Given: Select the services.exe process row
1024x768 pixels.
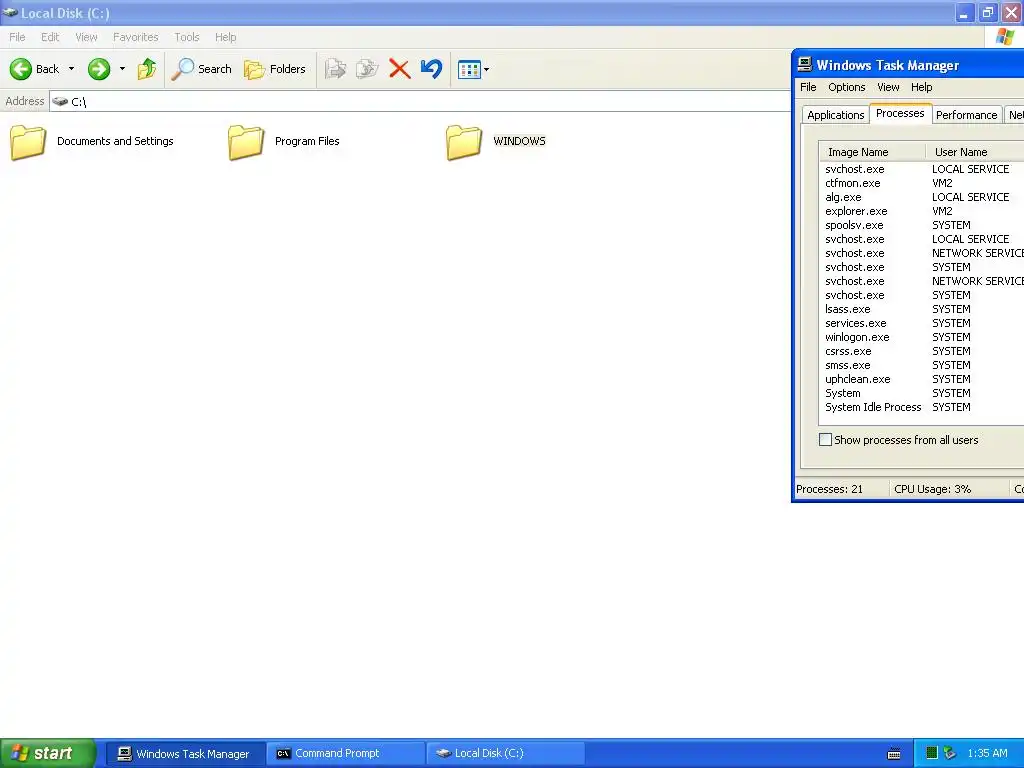Looking at the screenshot, I should [921, 323].
